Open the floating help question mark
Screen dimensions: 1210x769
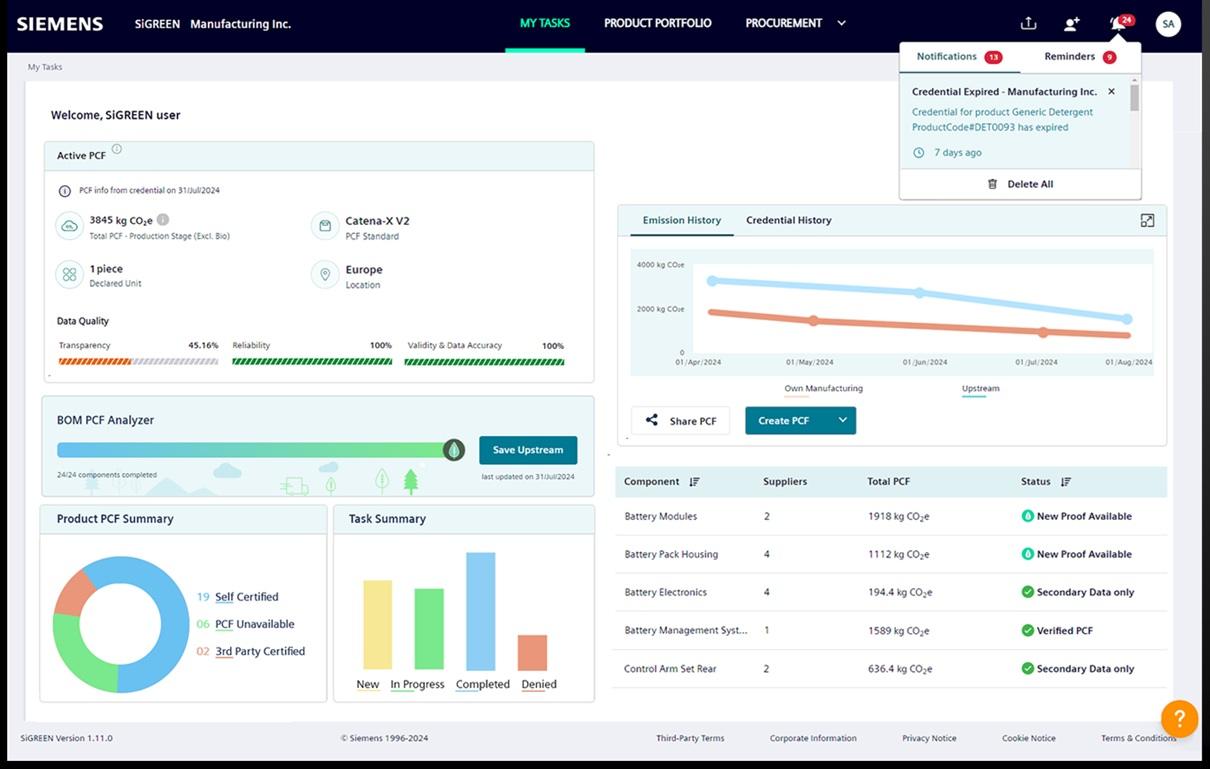click(1179, 718)
